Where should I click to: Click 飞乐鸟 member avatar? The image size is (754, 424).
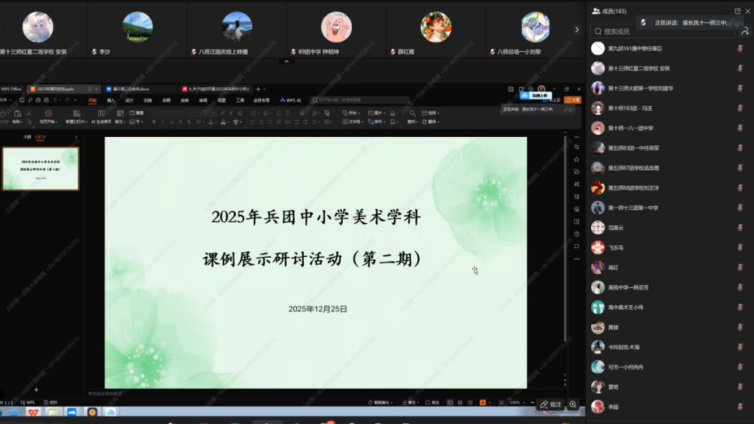598,248
